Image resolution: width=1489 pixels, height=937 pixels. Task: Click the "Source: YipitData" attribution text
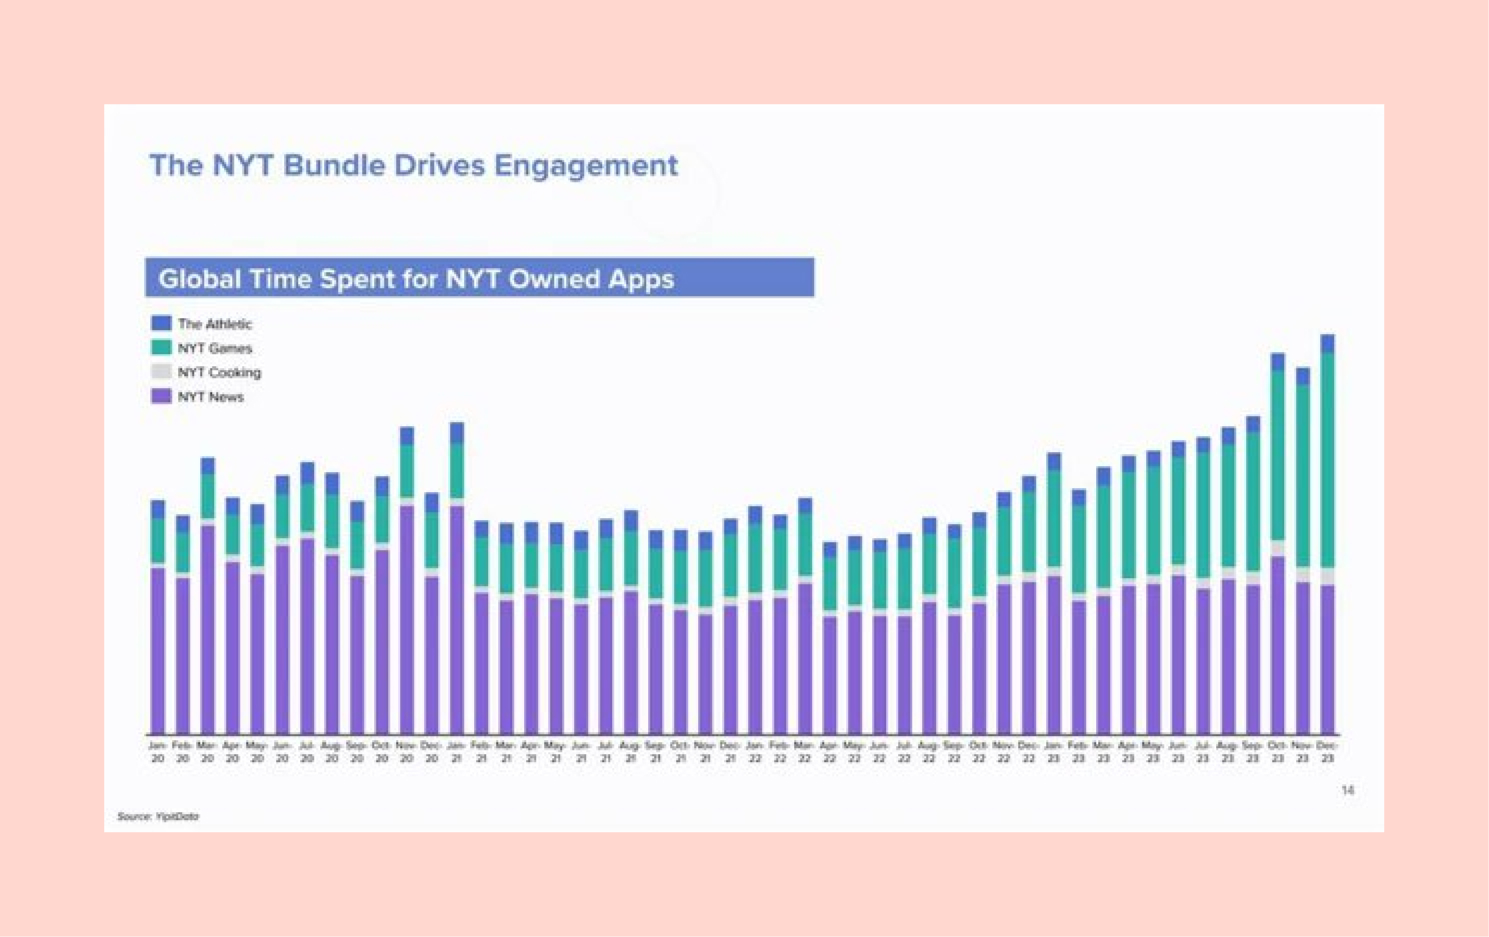160,816
